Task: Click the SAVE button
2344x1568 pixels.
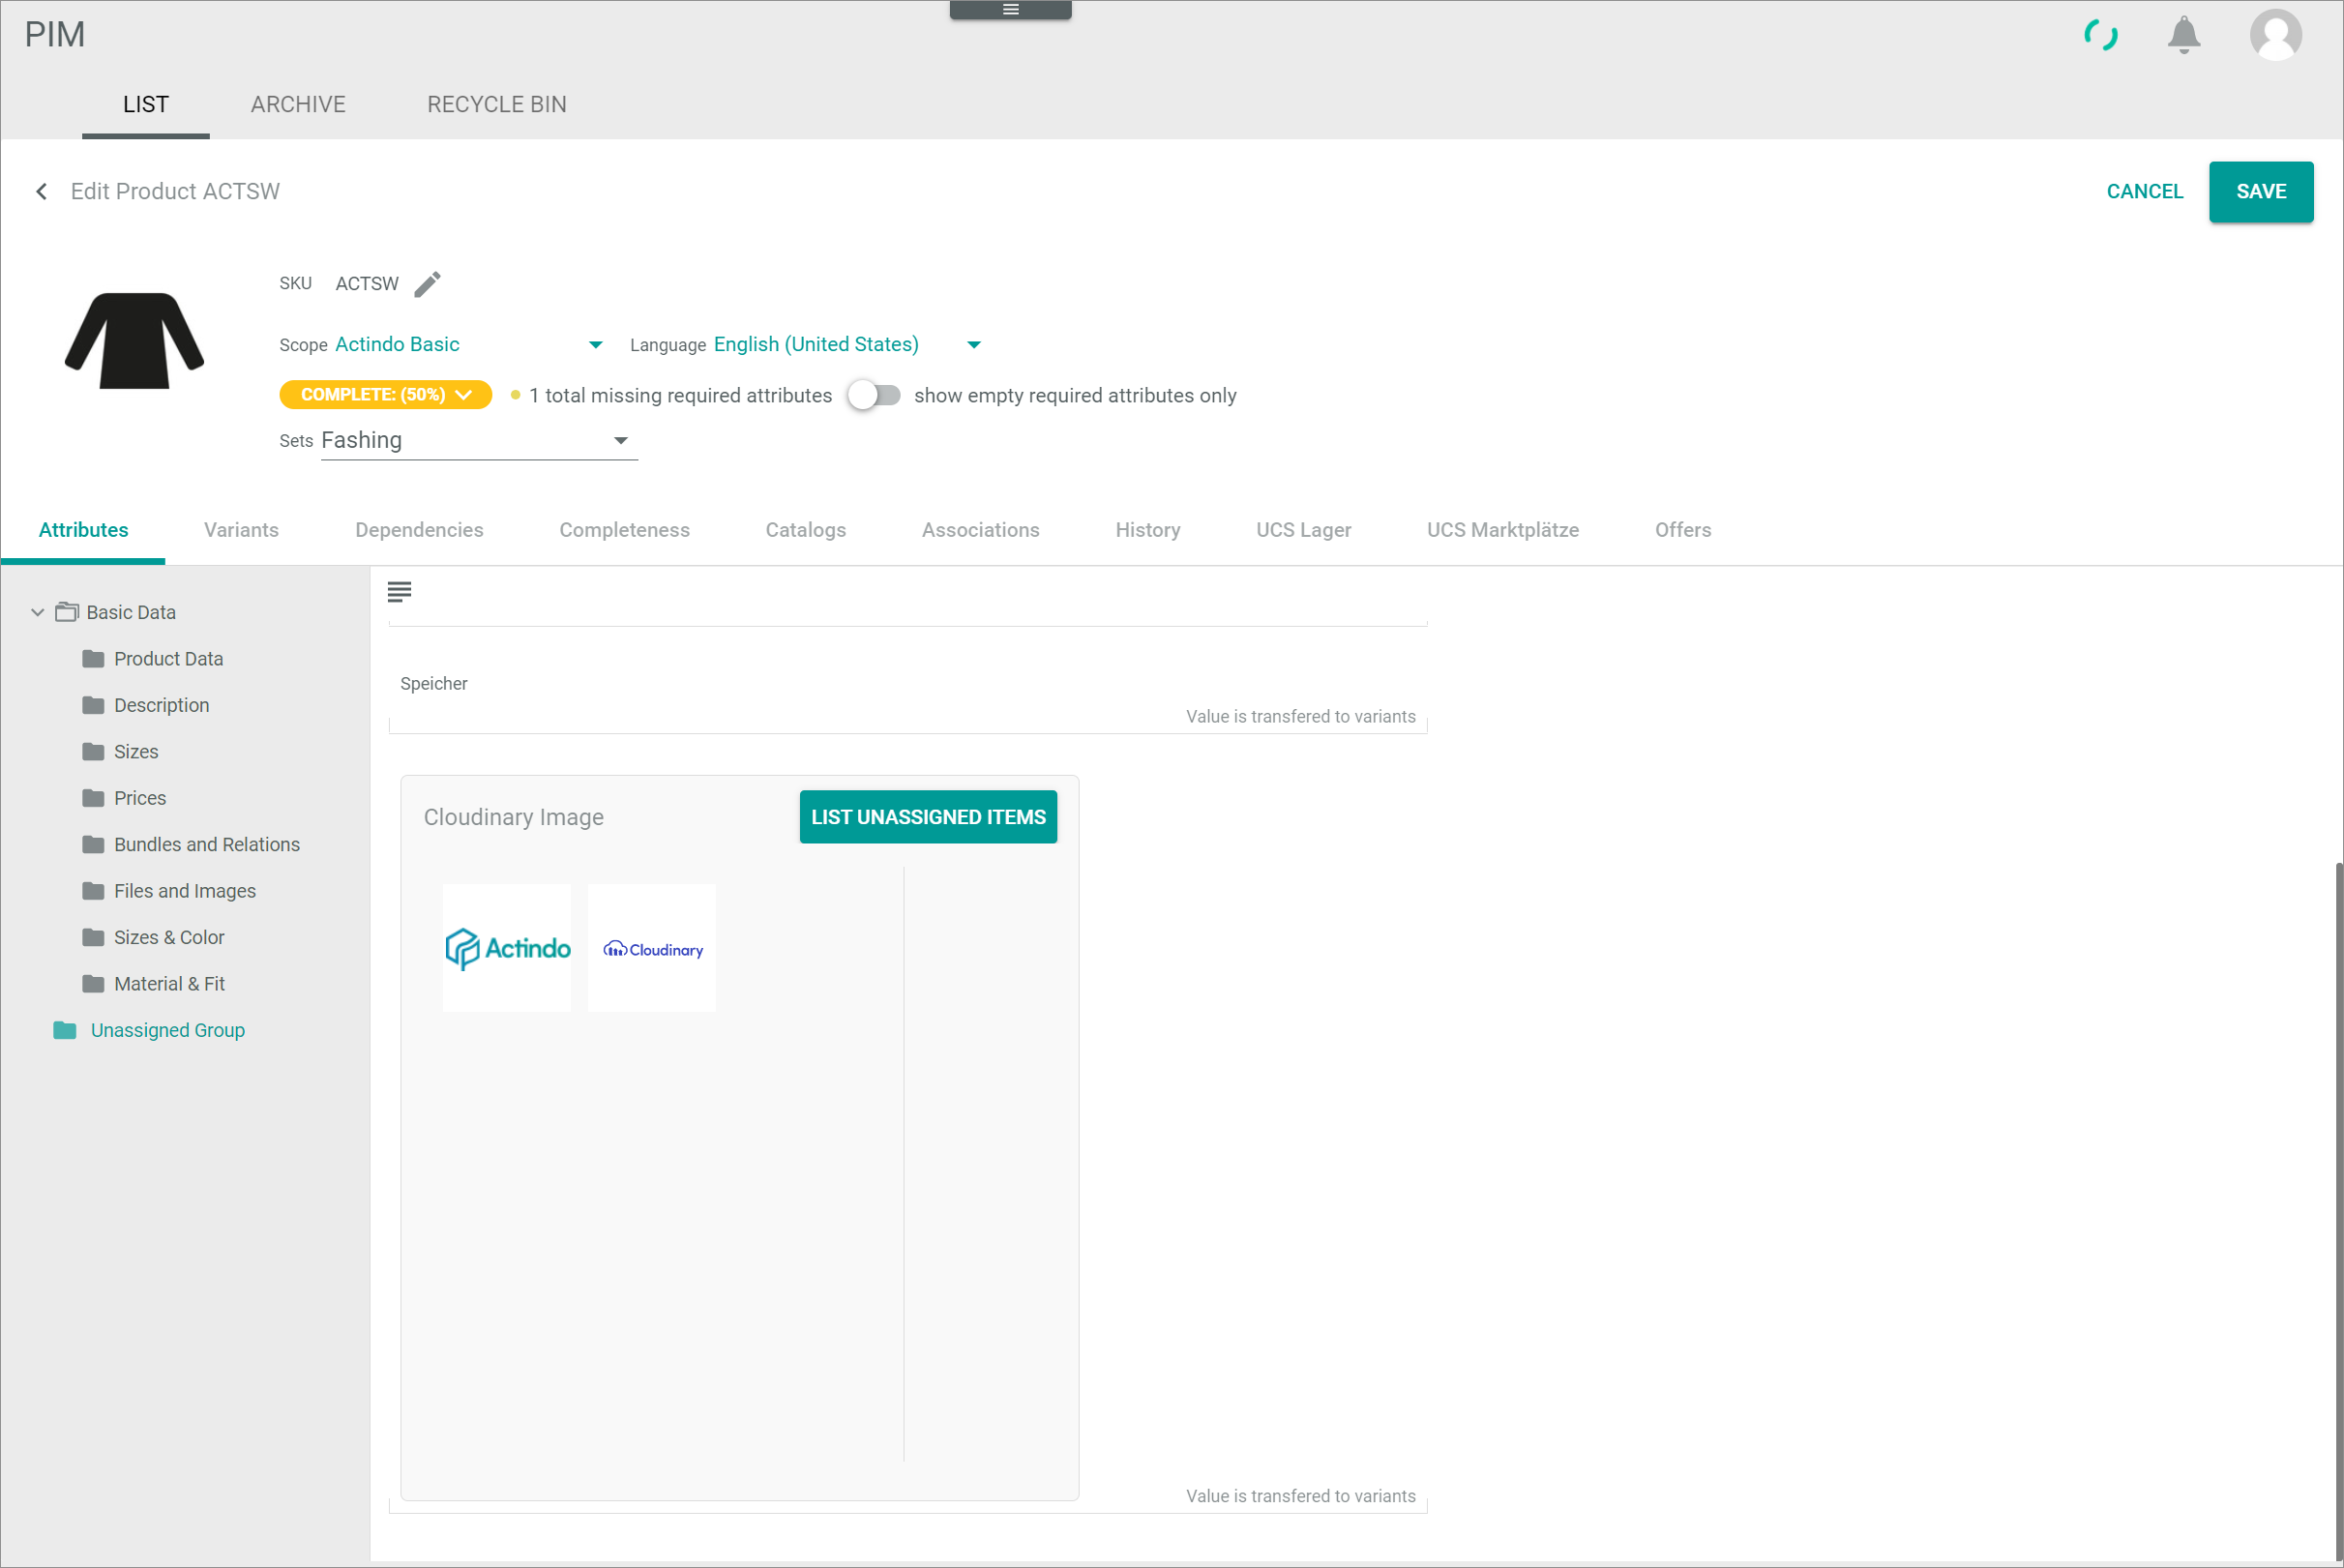Action: tap(2260, 191)
